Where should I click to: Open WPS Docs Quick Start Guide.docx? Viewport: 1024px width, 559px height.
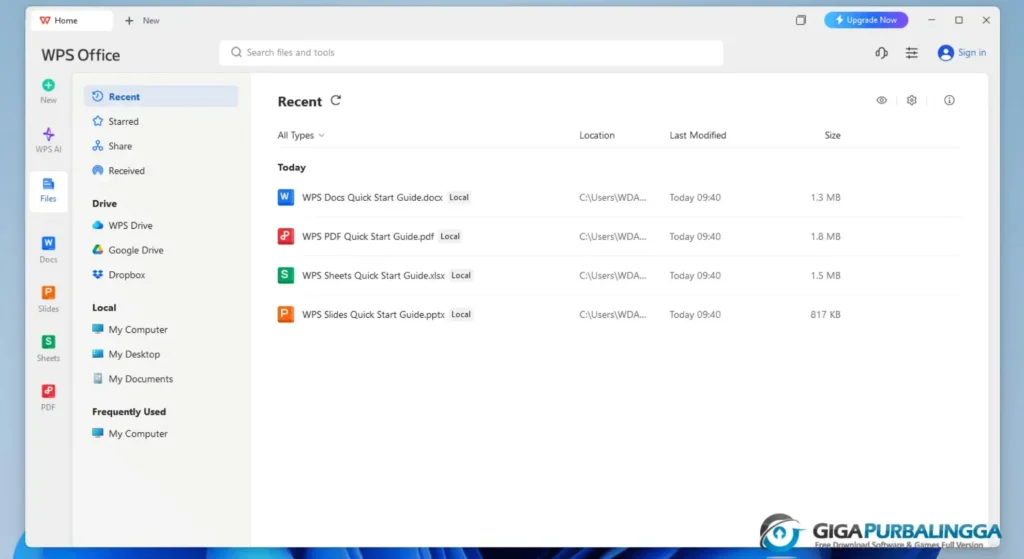coord(372,197)
